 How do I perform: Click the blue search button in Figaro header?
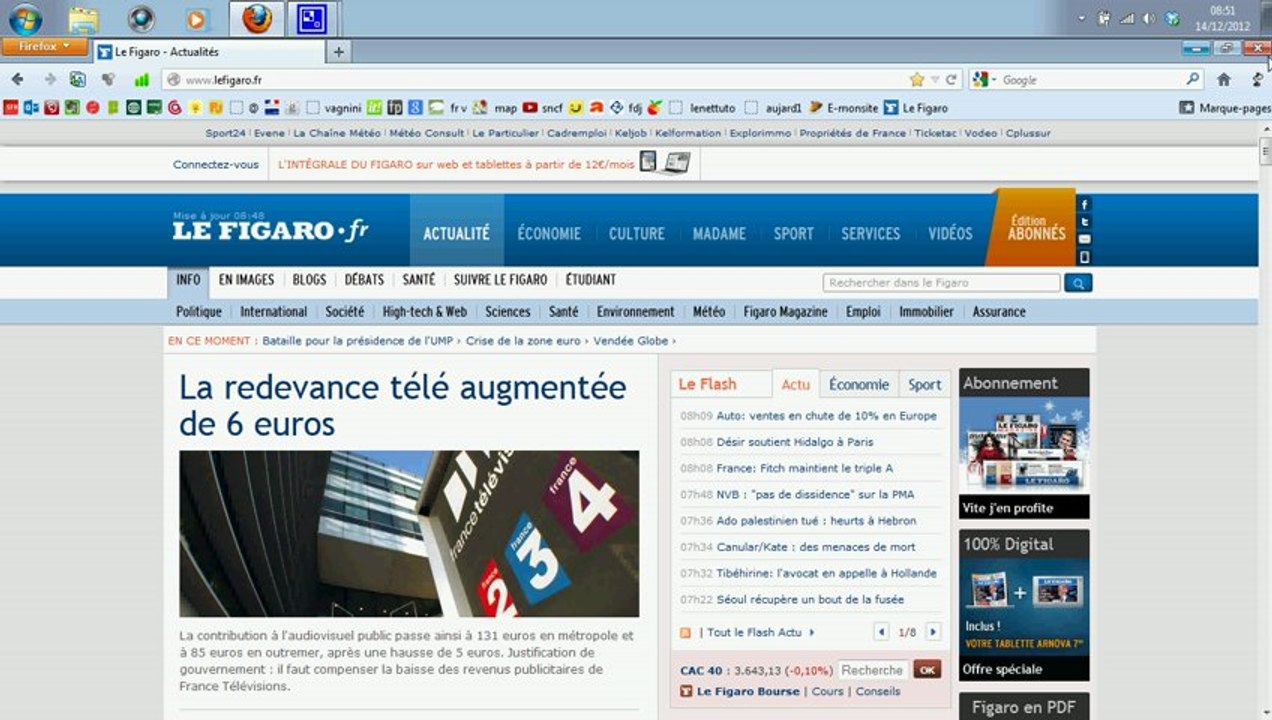(x=1078, y=283)
